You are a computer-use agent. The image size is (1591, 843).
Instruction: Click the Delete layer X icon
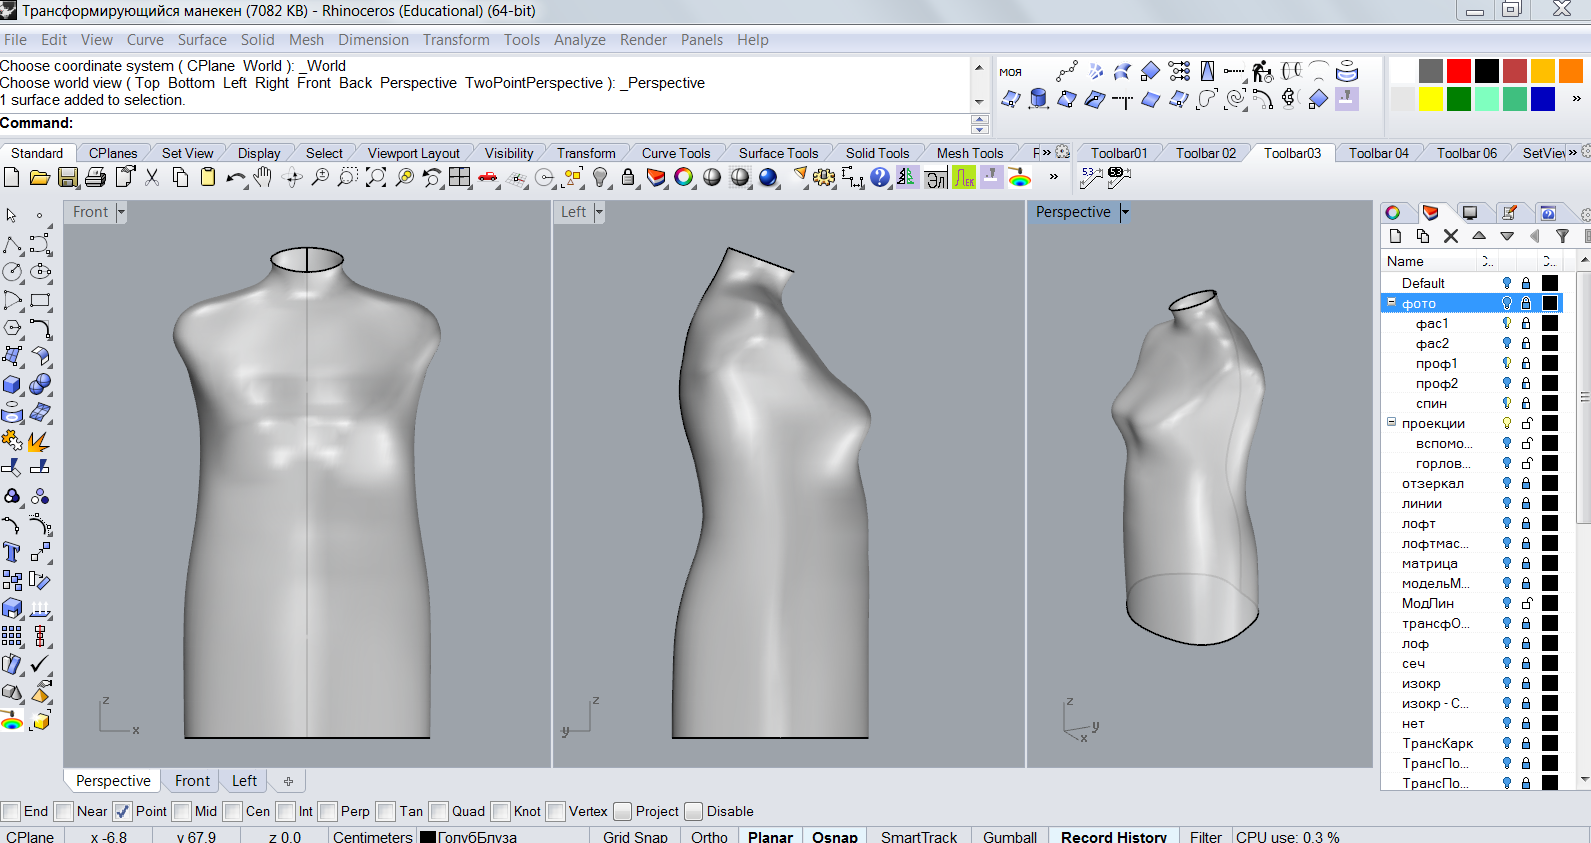coord(1451,236)
